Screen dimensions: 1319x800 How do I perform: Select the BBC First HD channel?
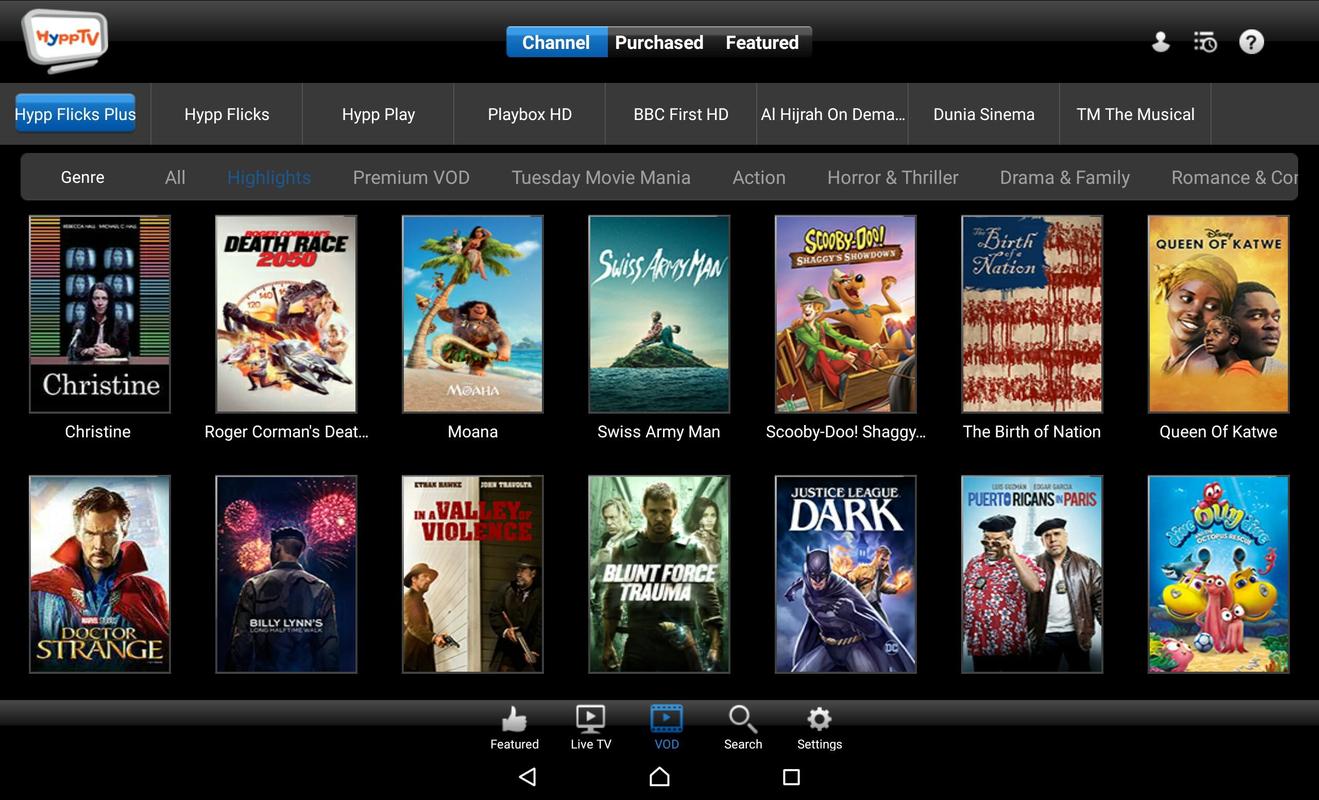click(x=681, y=114)
